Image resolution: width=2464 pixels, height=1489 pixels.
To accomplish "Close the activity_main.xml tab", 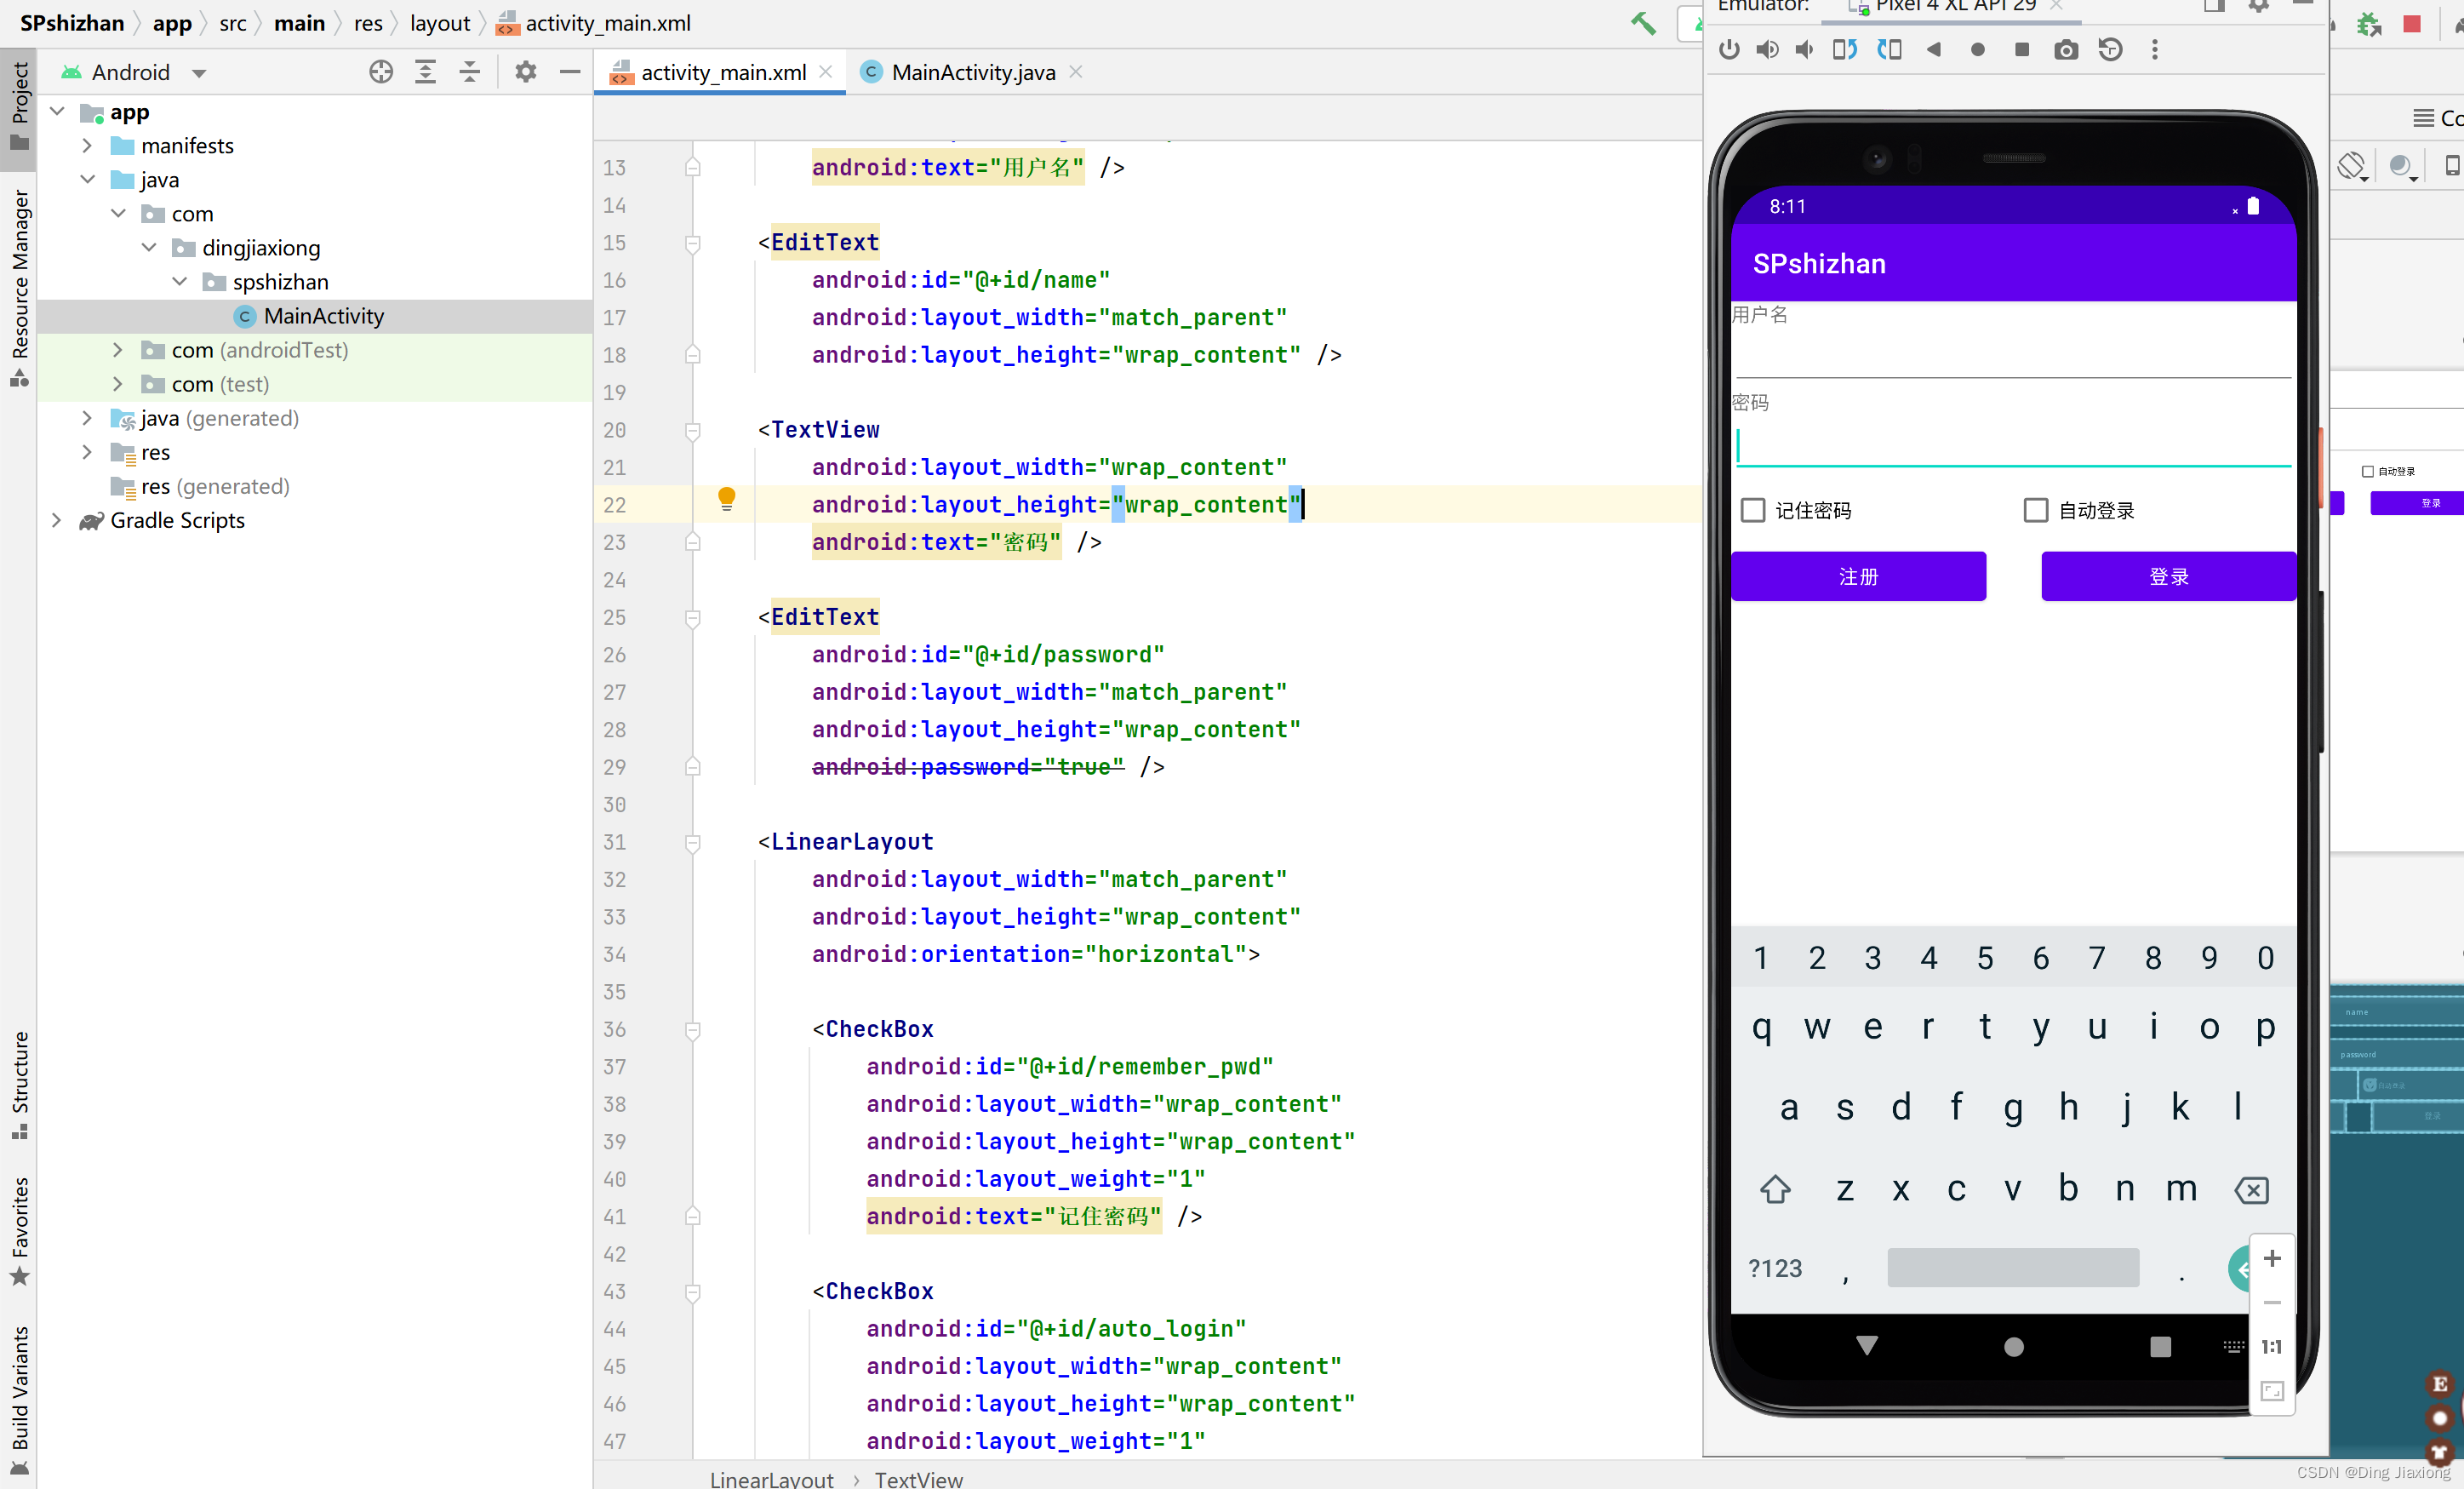I will pos(826,72).
